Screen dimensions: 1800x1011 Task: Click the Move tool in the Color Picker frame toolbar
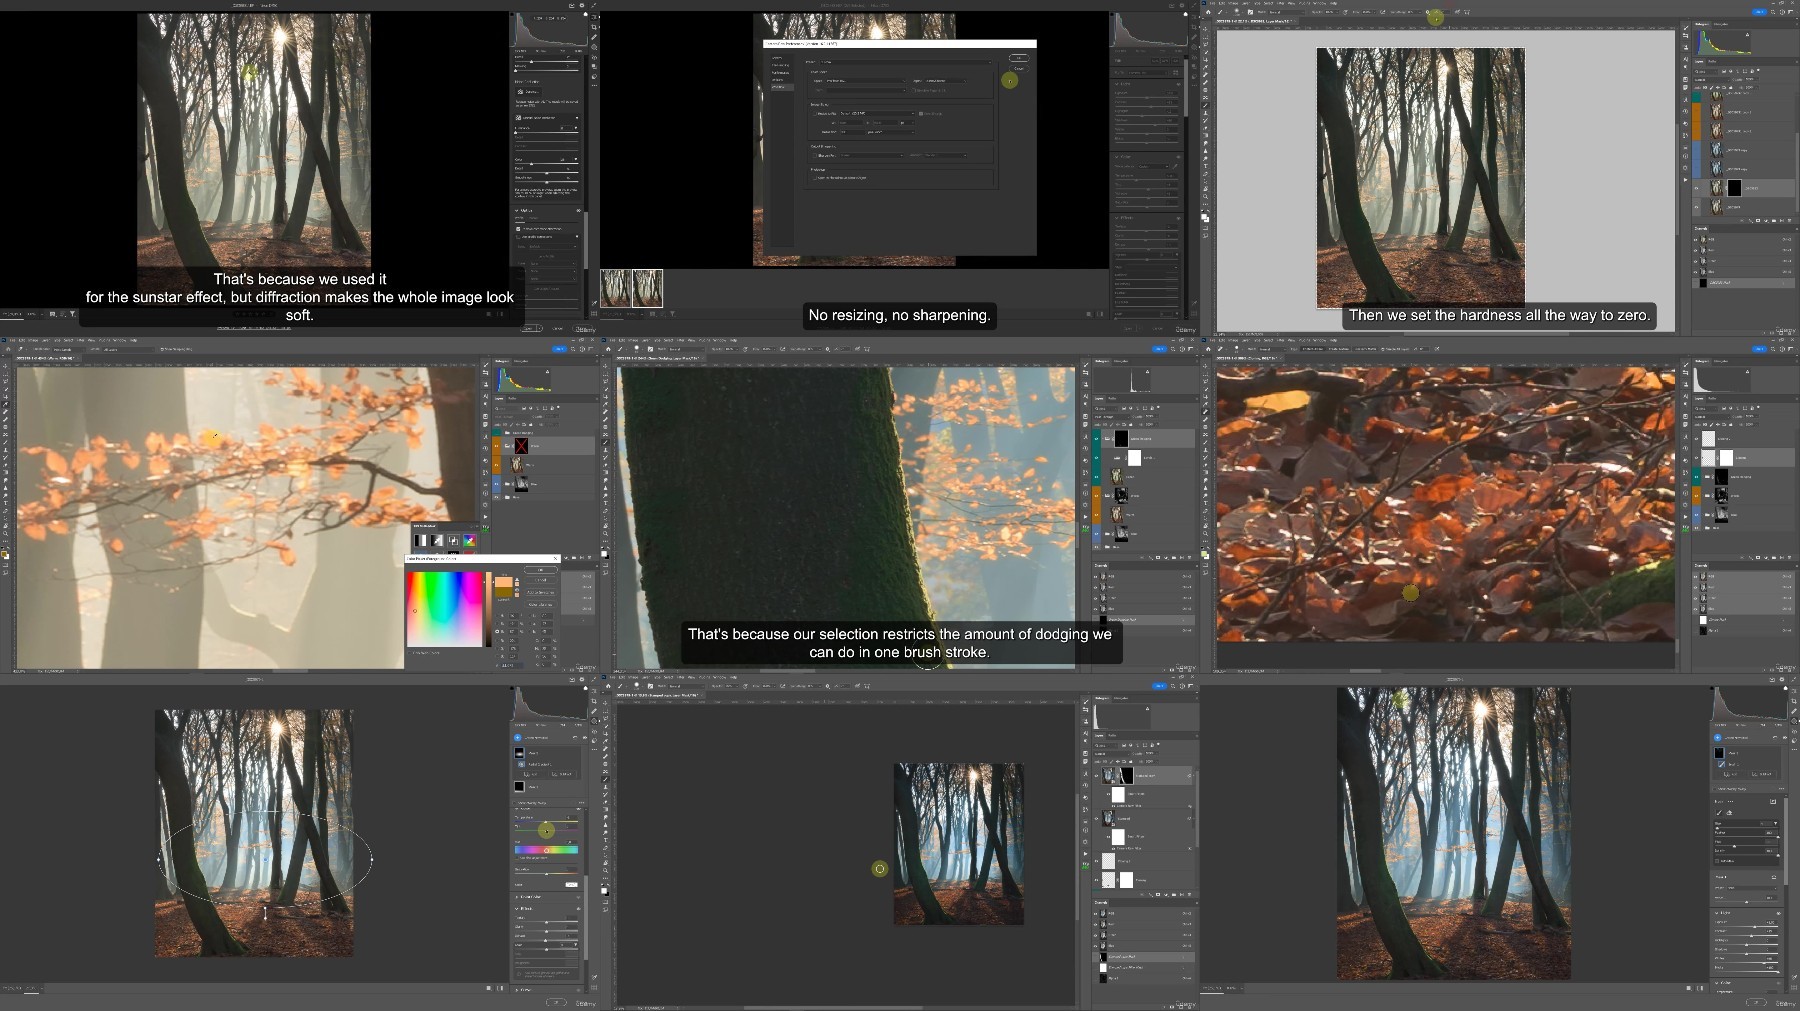[x=5, y=366]
